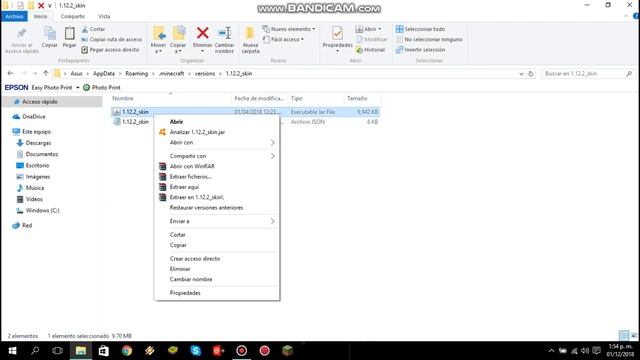This screenshot has height=360, width=640.
Task: Click the back navigation arrow
Action: 10,73
